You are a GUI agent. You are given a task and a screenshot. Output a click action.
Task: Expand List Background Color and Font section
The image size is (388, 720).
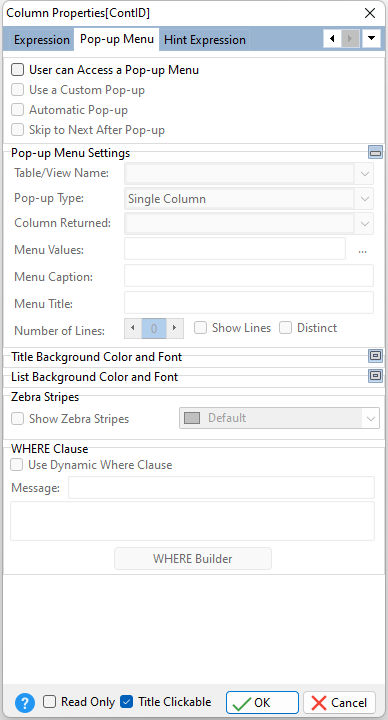[375, 376]
